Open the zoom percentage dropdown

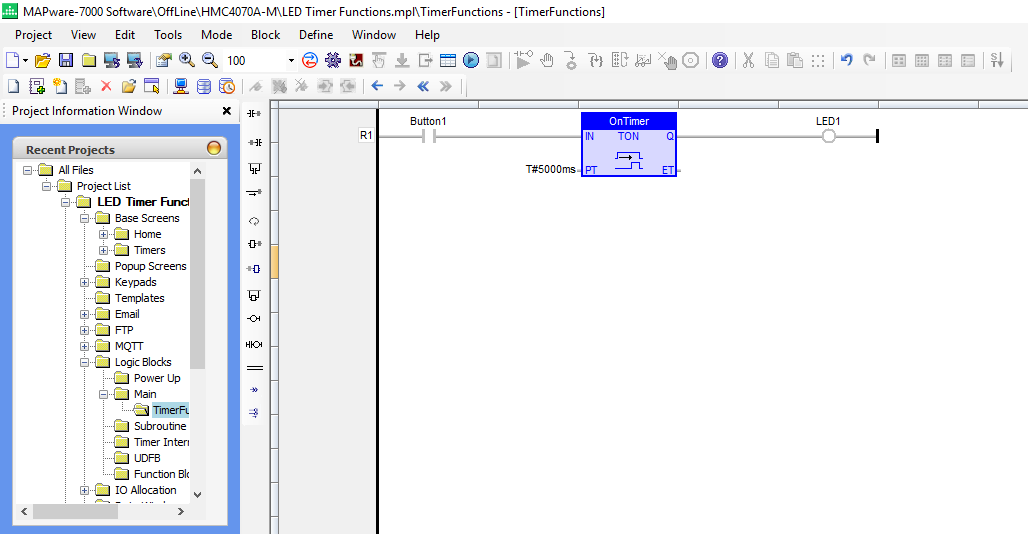(291, 60)
